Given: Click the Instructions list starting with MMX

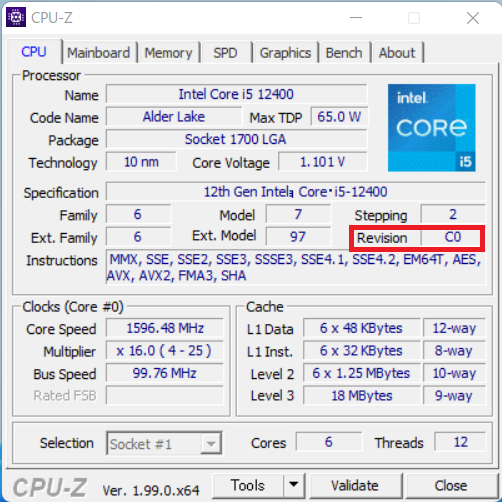Looking at the screenshot, I should click(296, 267).
